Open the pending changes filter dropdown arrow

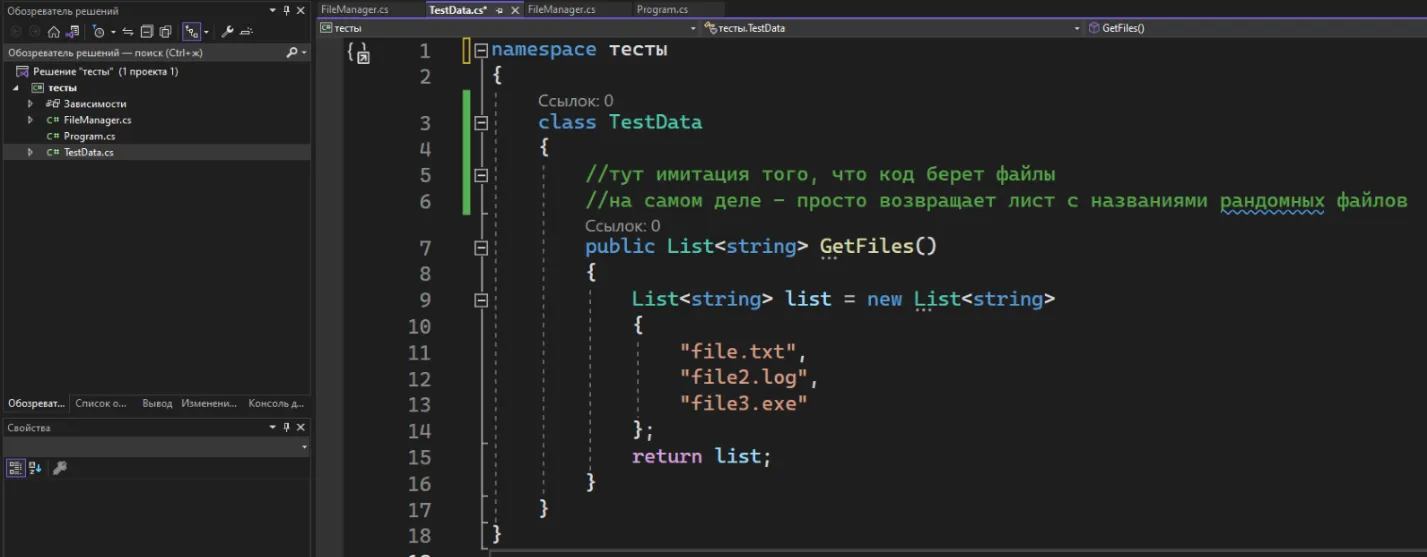[113, 32]
